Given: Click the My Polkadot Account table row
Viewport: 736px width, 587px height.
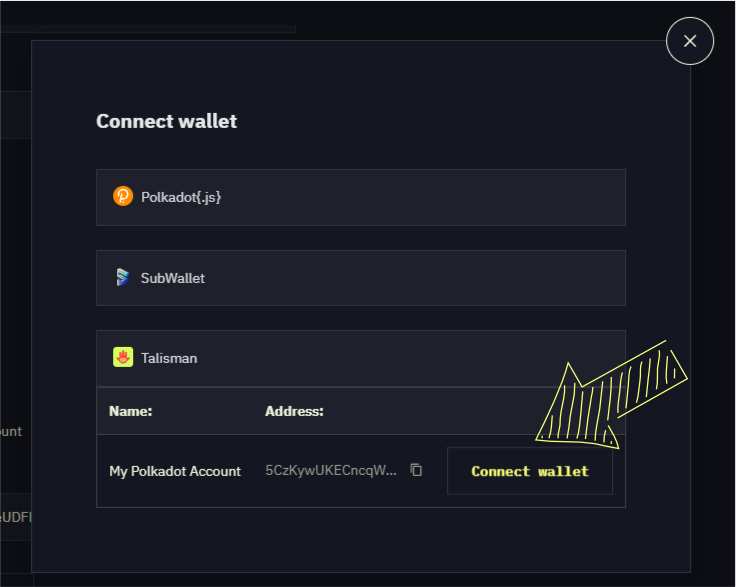Looking at the screenshot, I should pyautogui.click(x=361, y=471).
